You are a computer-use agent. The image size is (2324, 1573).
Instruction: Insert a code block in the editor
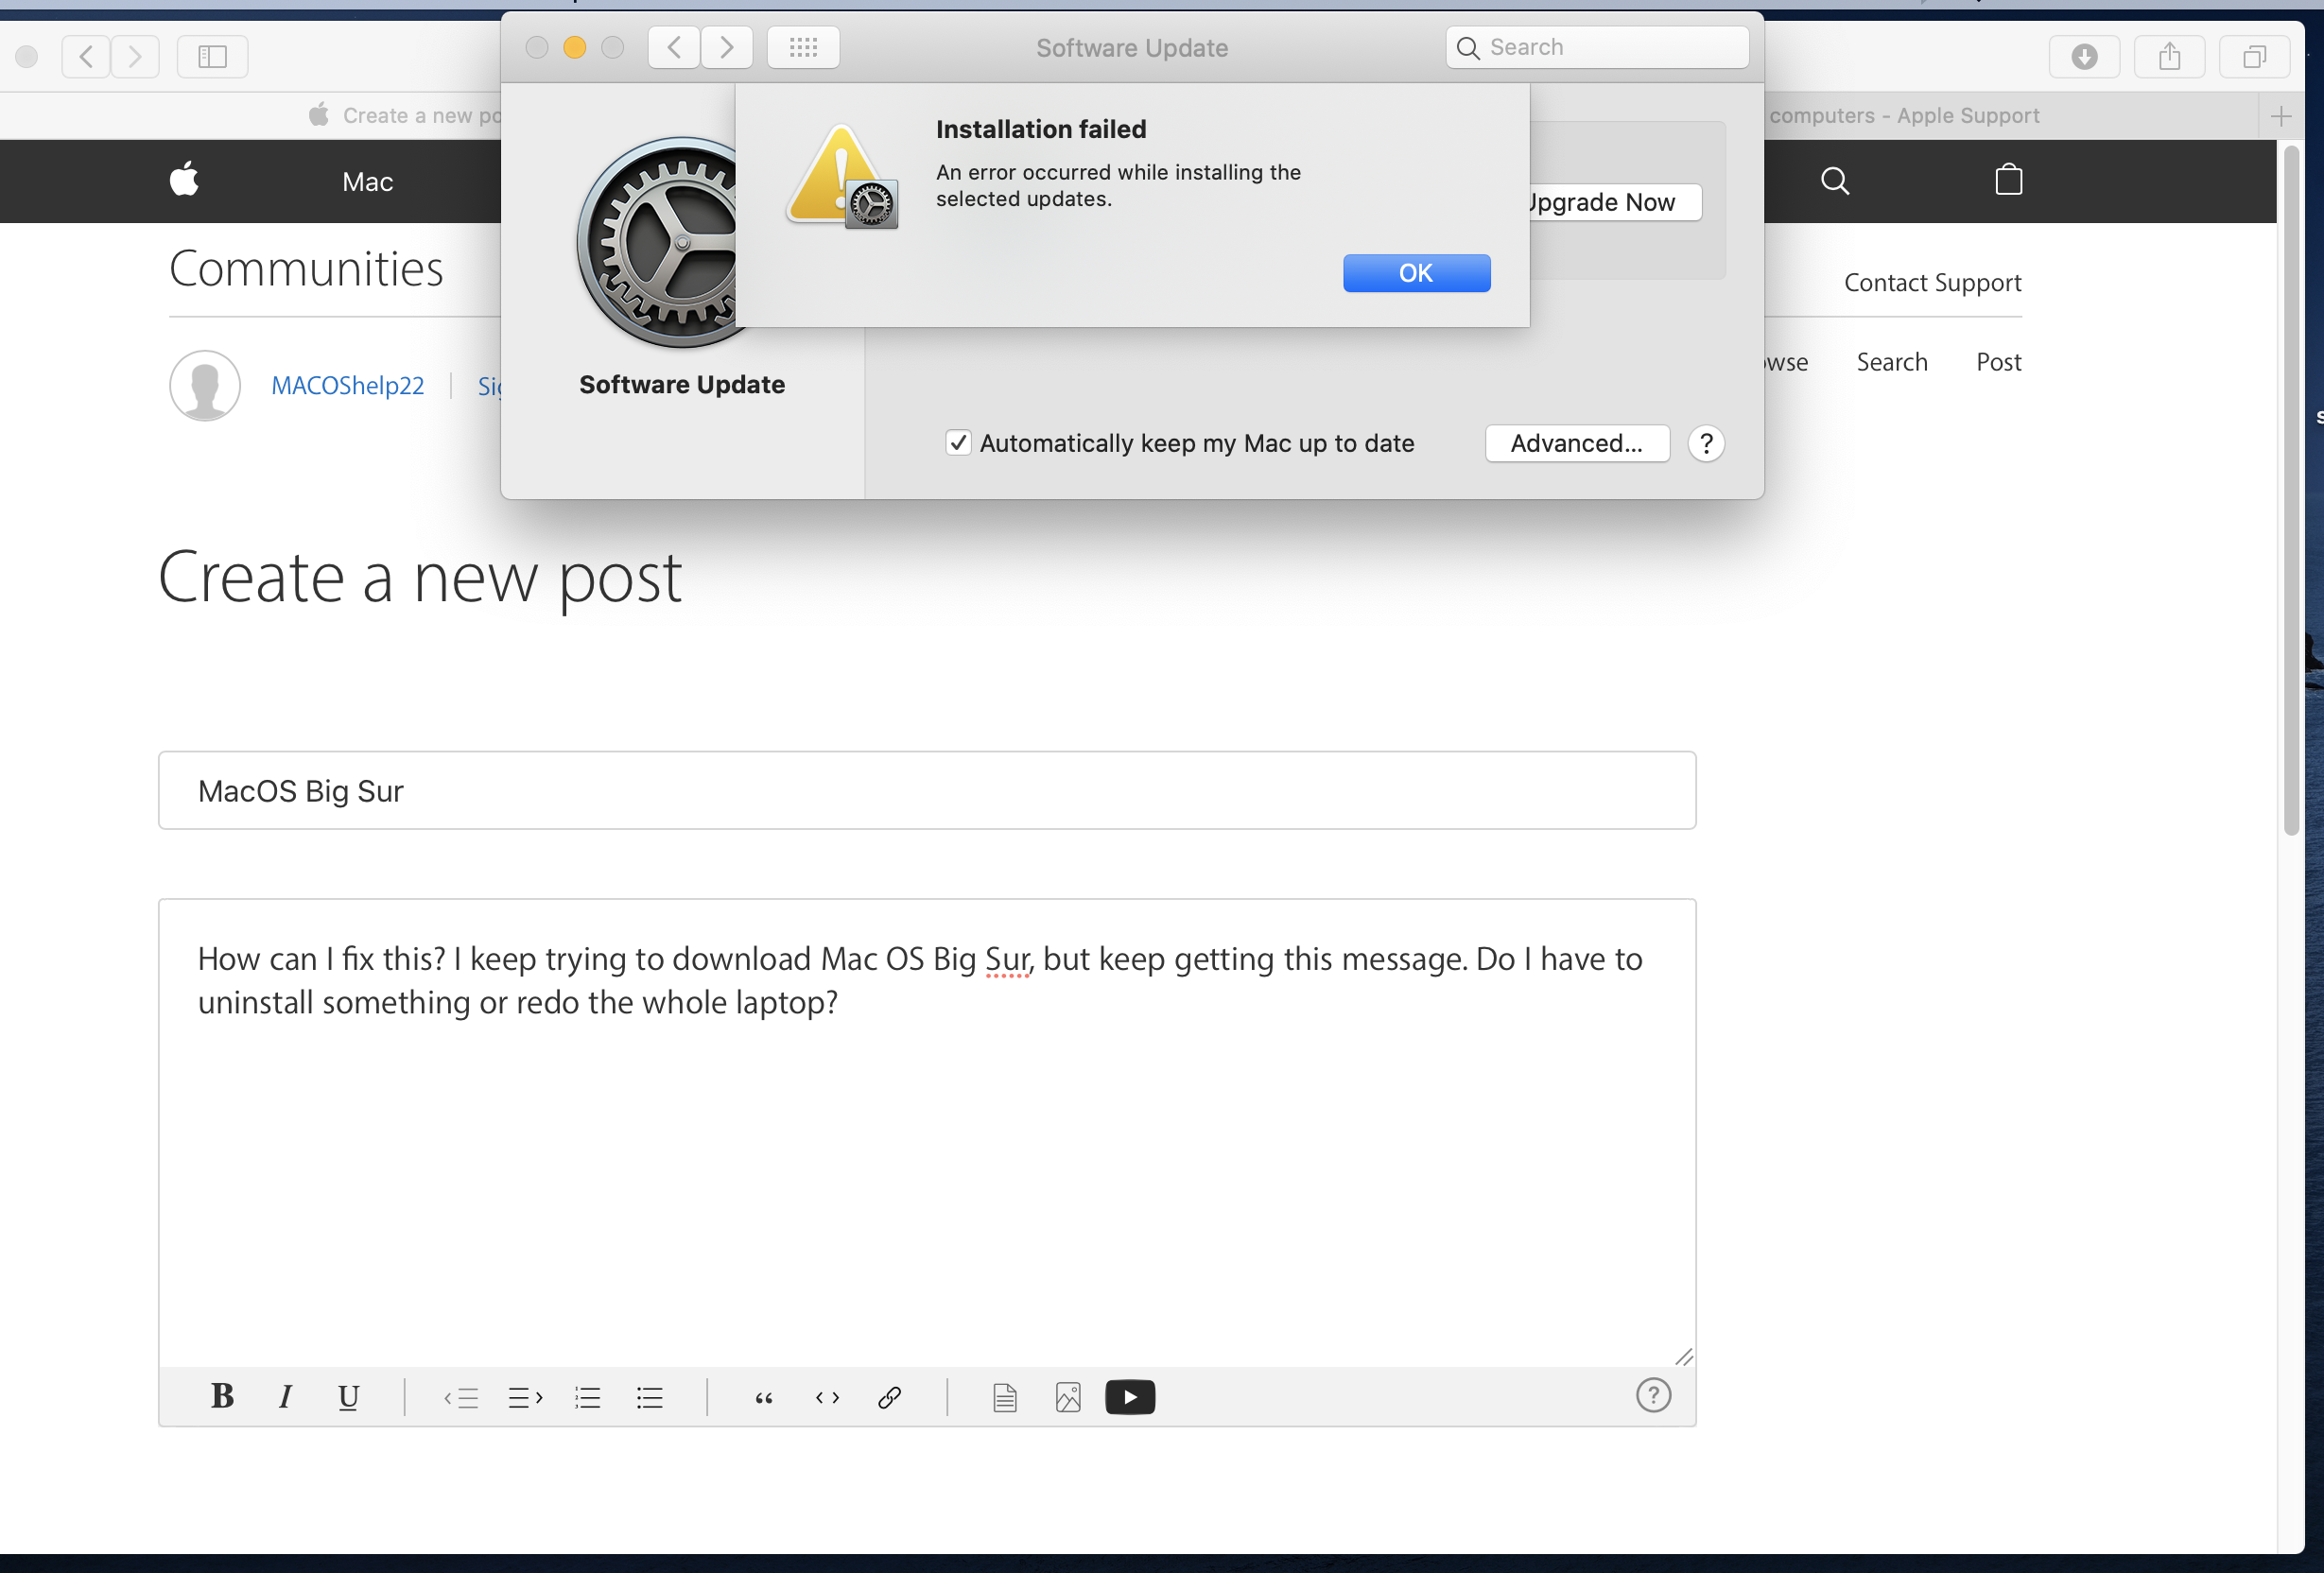point(827,1397)
